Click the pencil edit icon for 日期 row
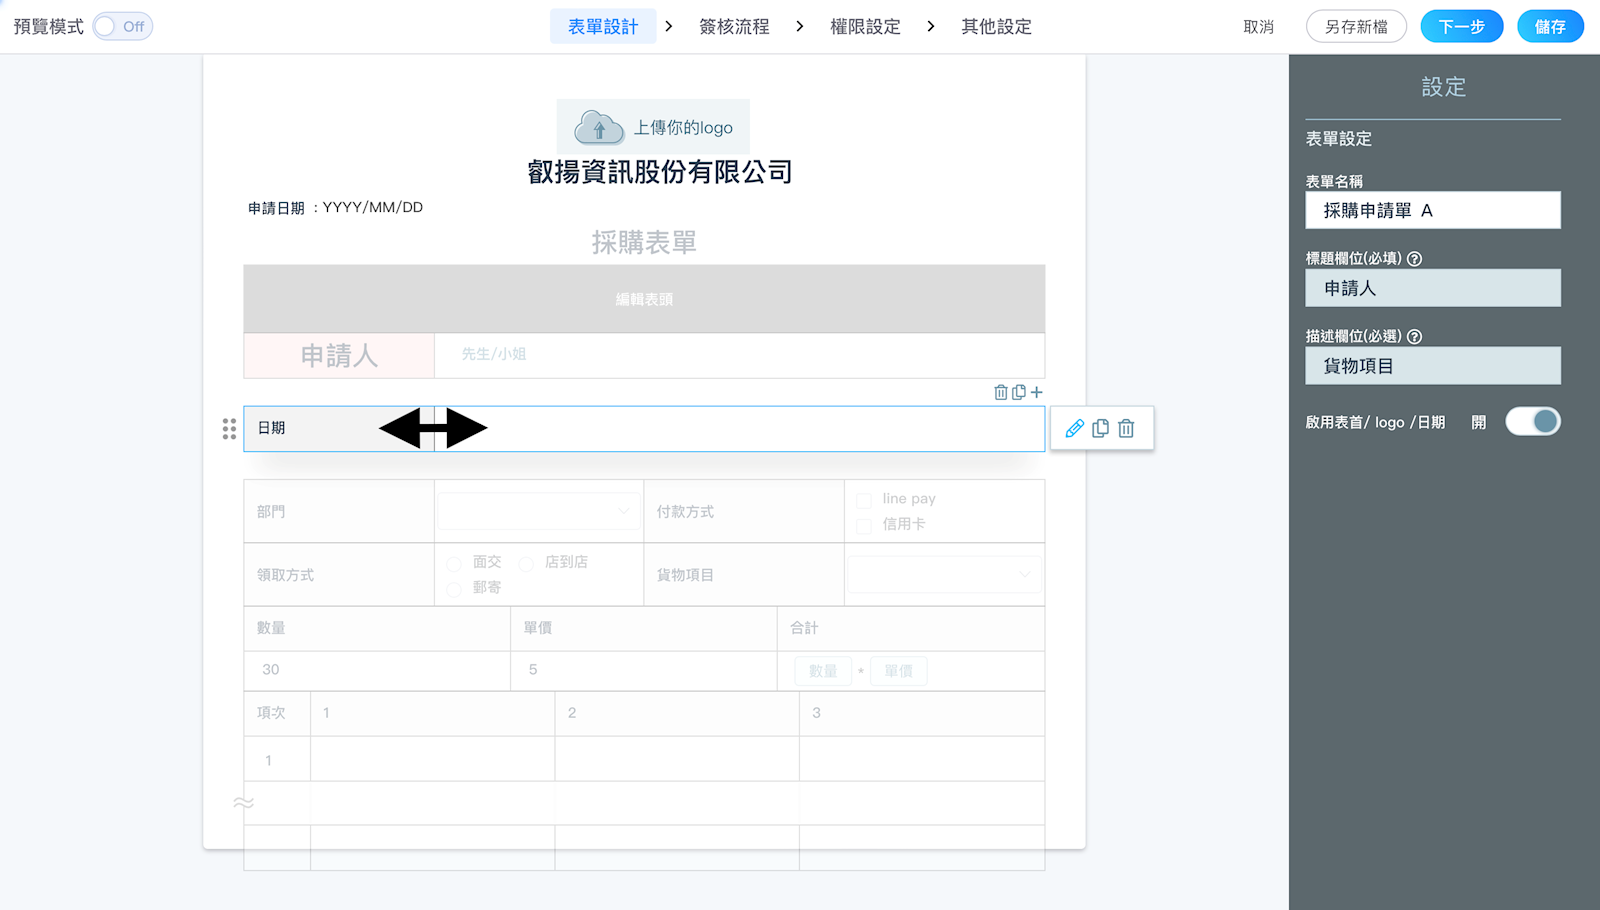Image resolution: width=1600 pixels, height=910 pixels. point(1074,428)
